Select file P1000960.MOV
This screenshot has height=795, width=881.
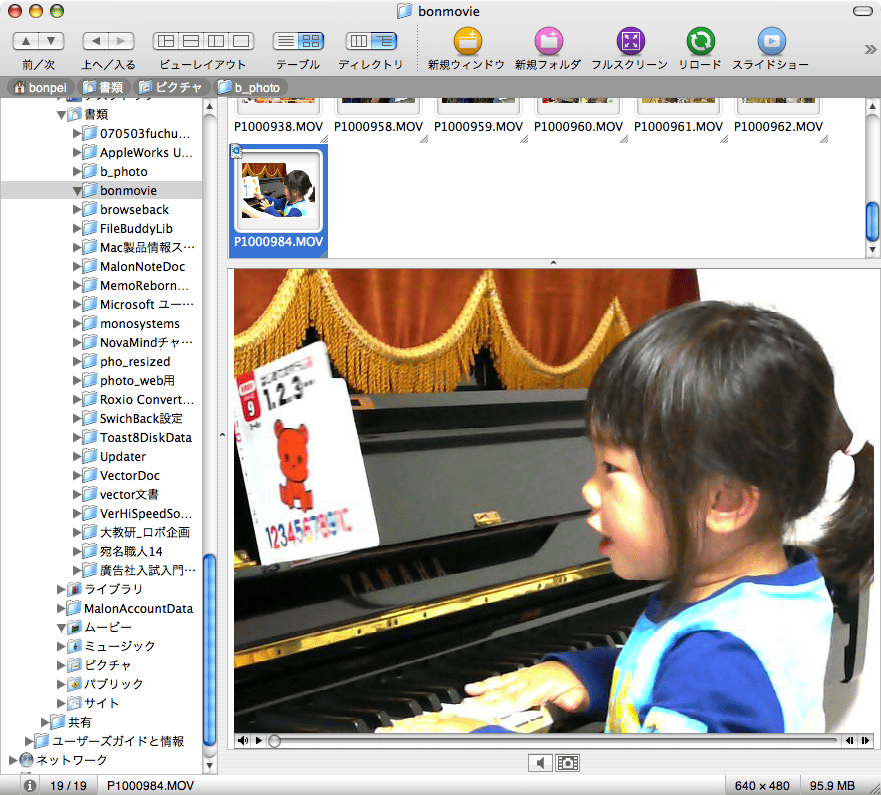(x=578, y=127)
